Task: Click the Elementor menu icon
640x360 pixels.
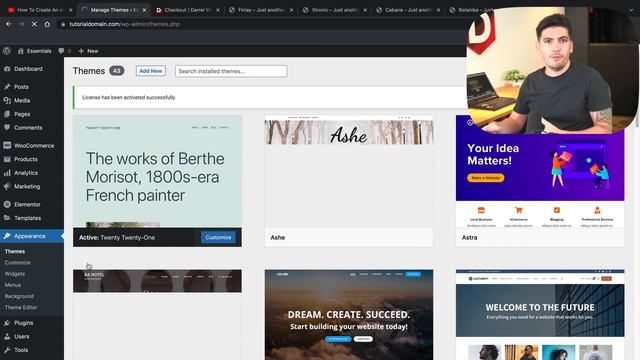Action: tap(7, 204)
